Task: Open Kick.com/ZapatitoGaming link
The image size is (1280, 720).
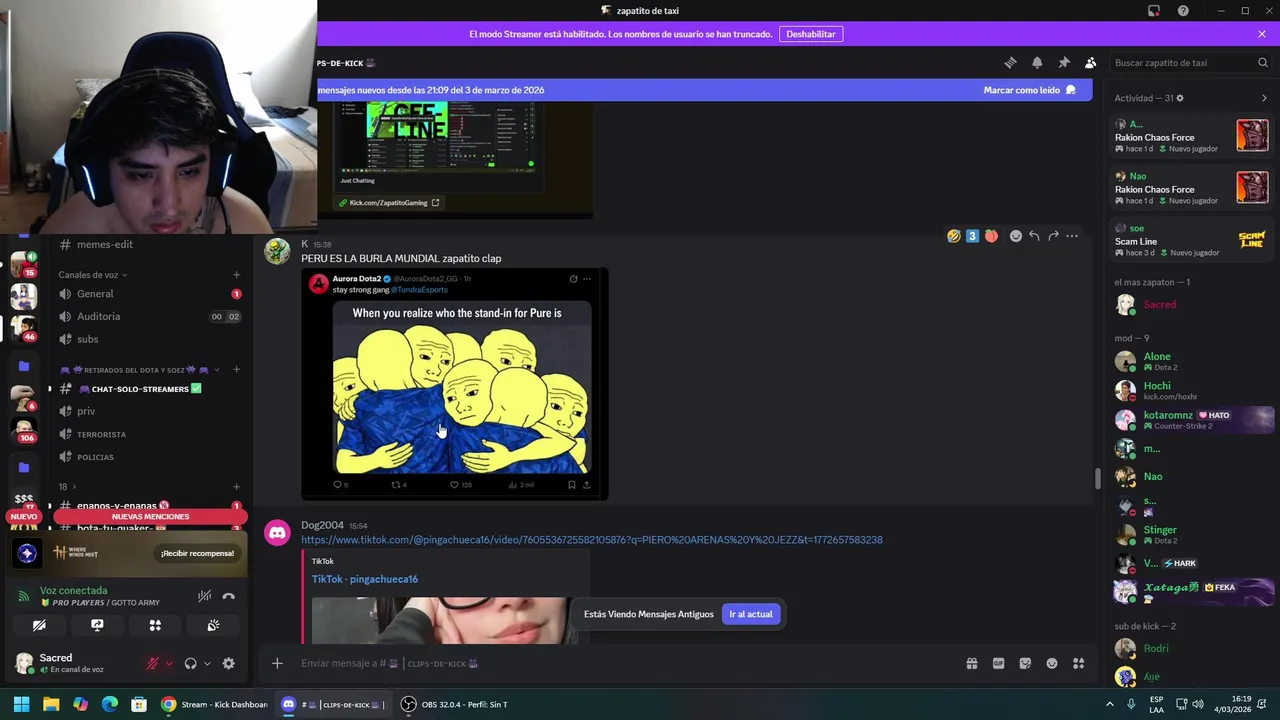Action: click(x=388, y=203)
